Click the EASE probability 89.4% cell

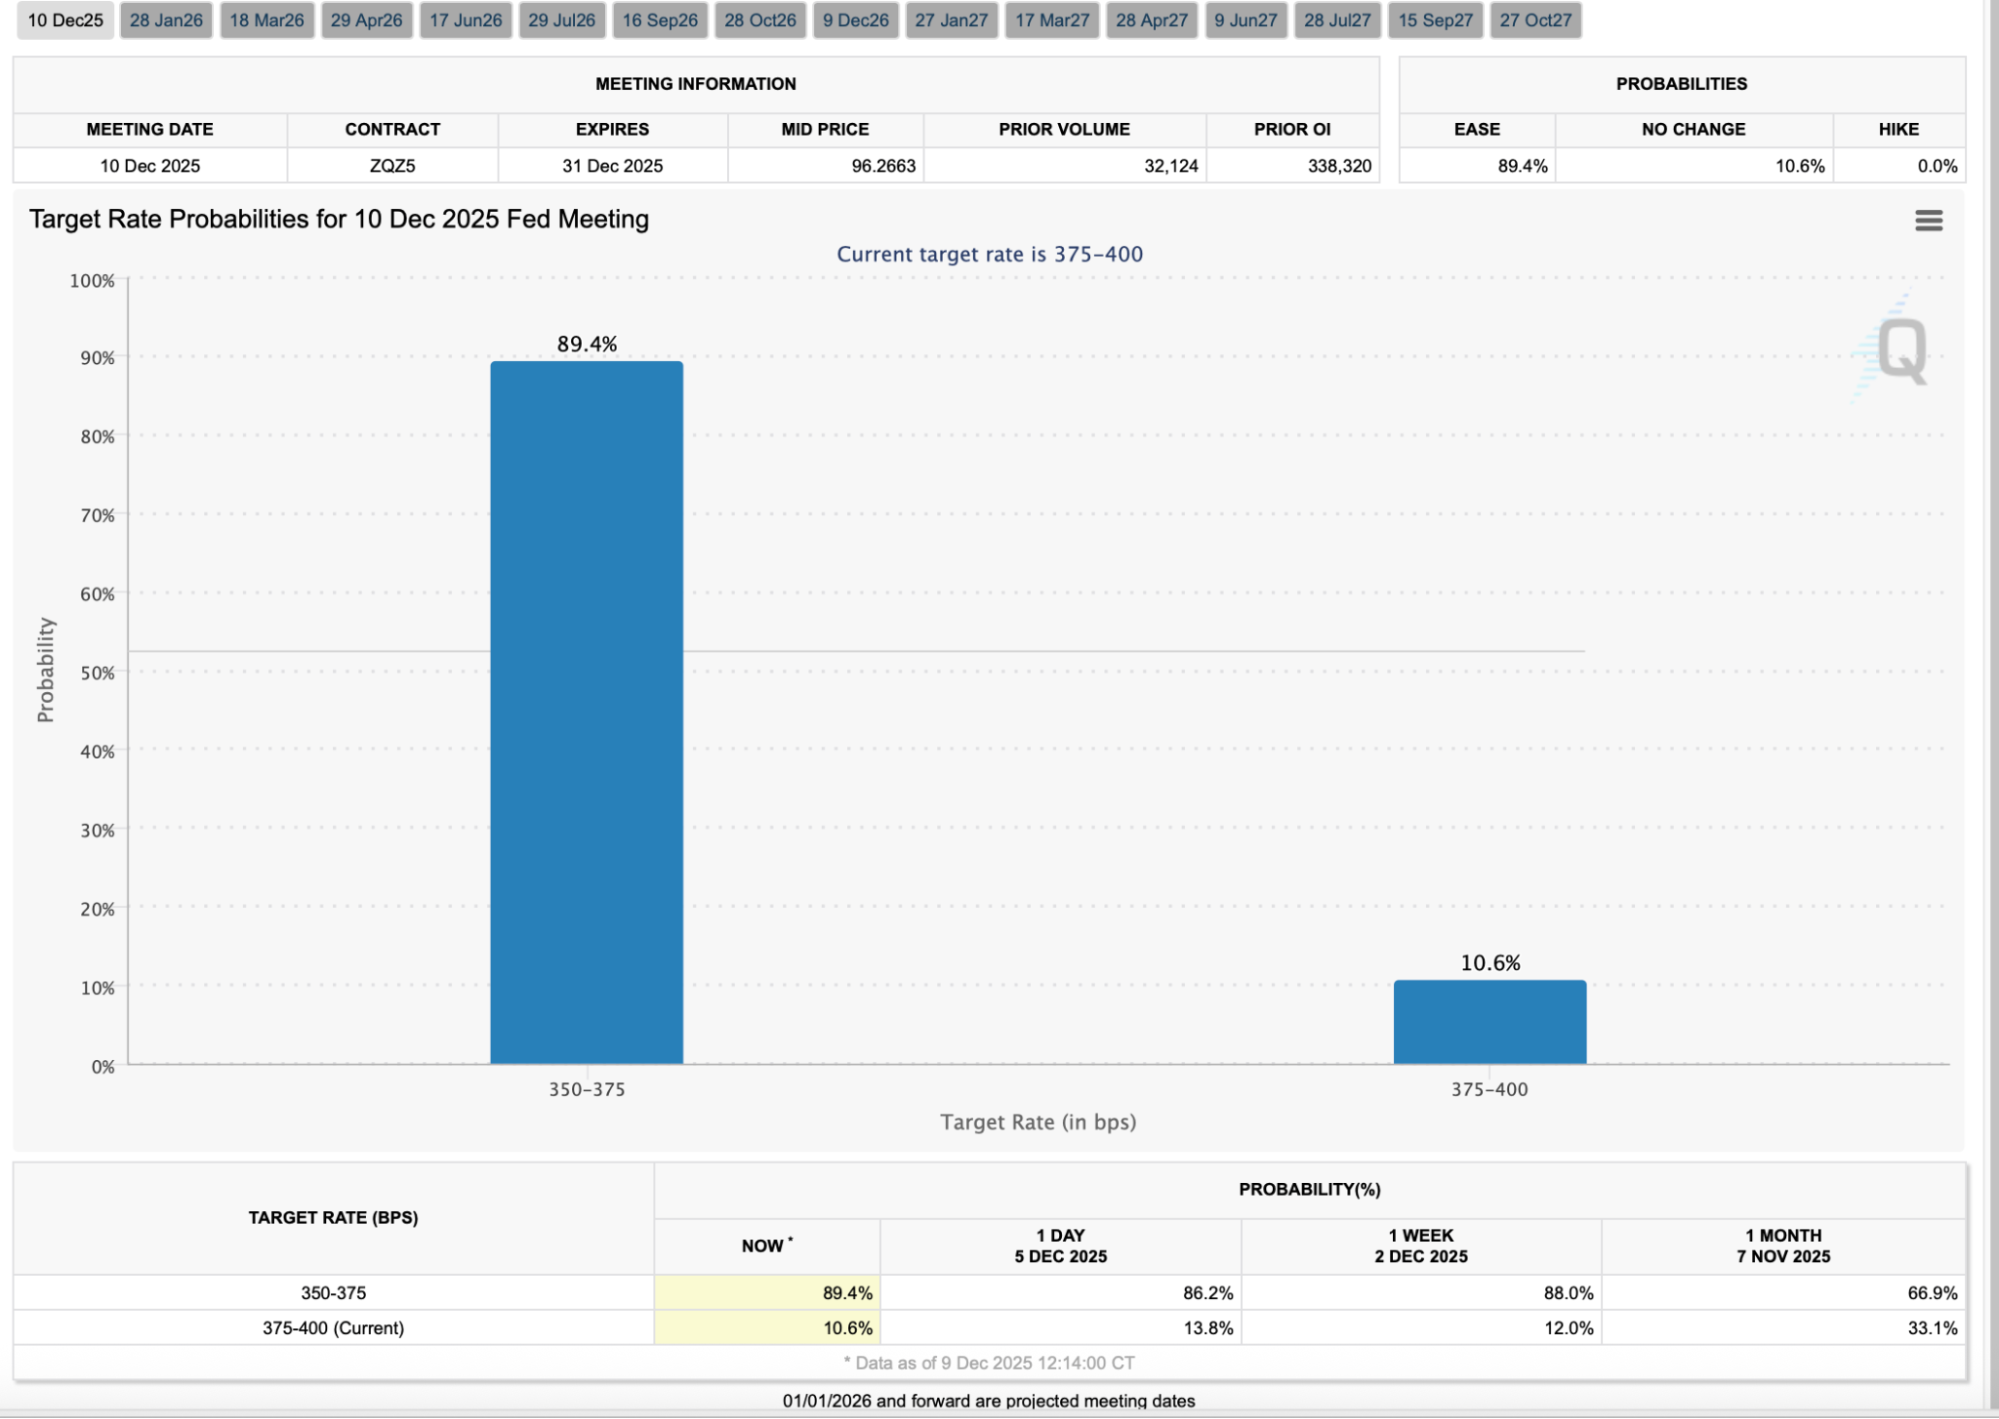(x=1521, y=166)
